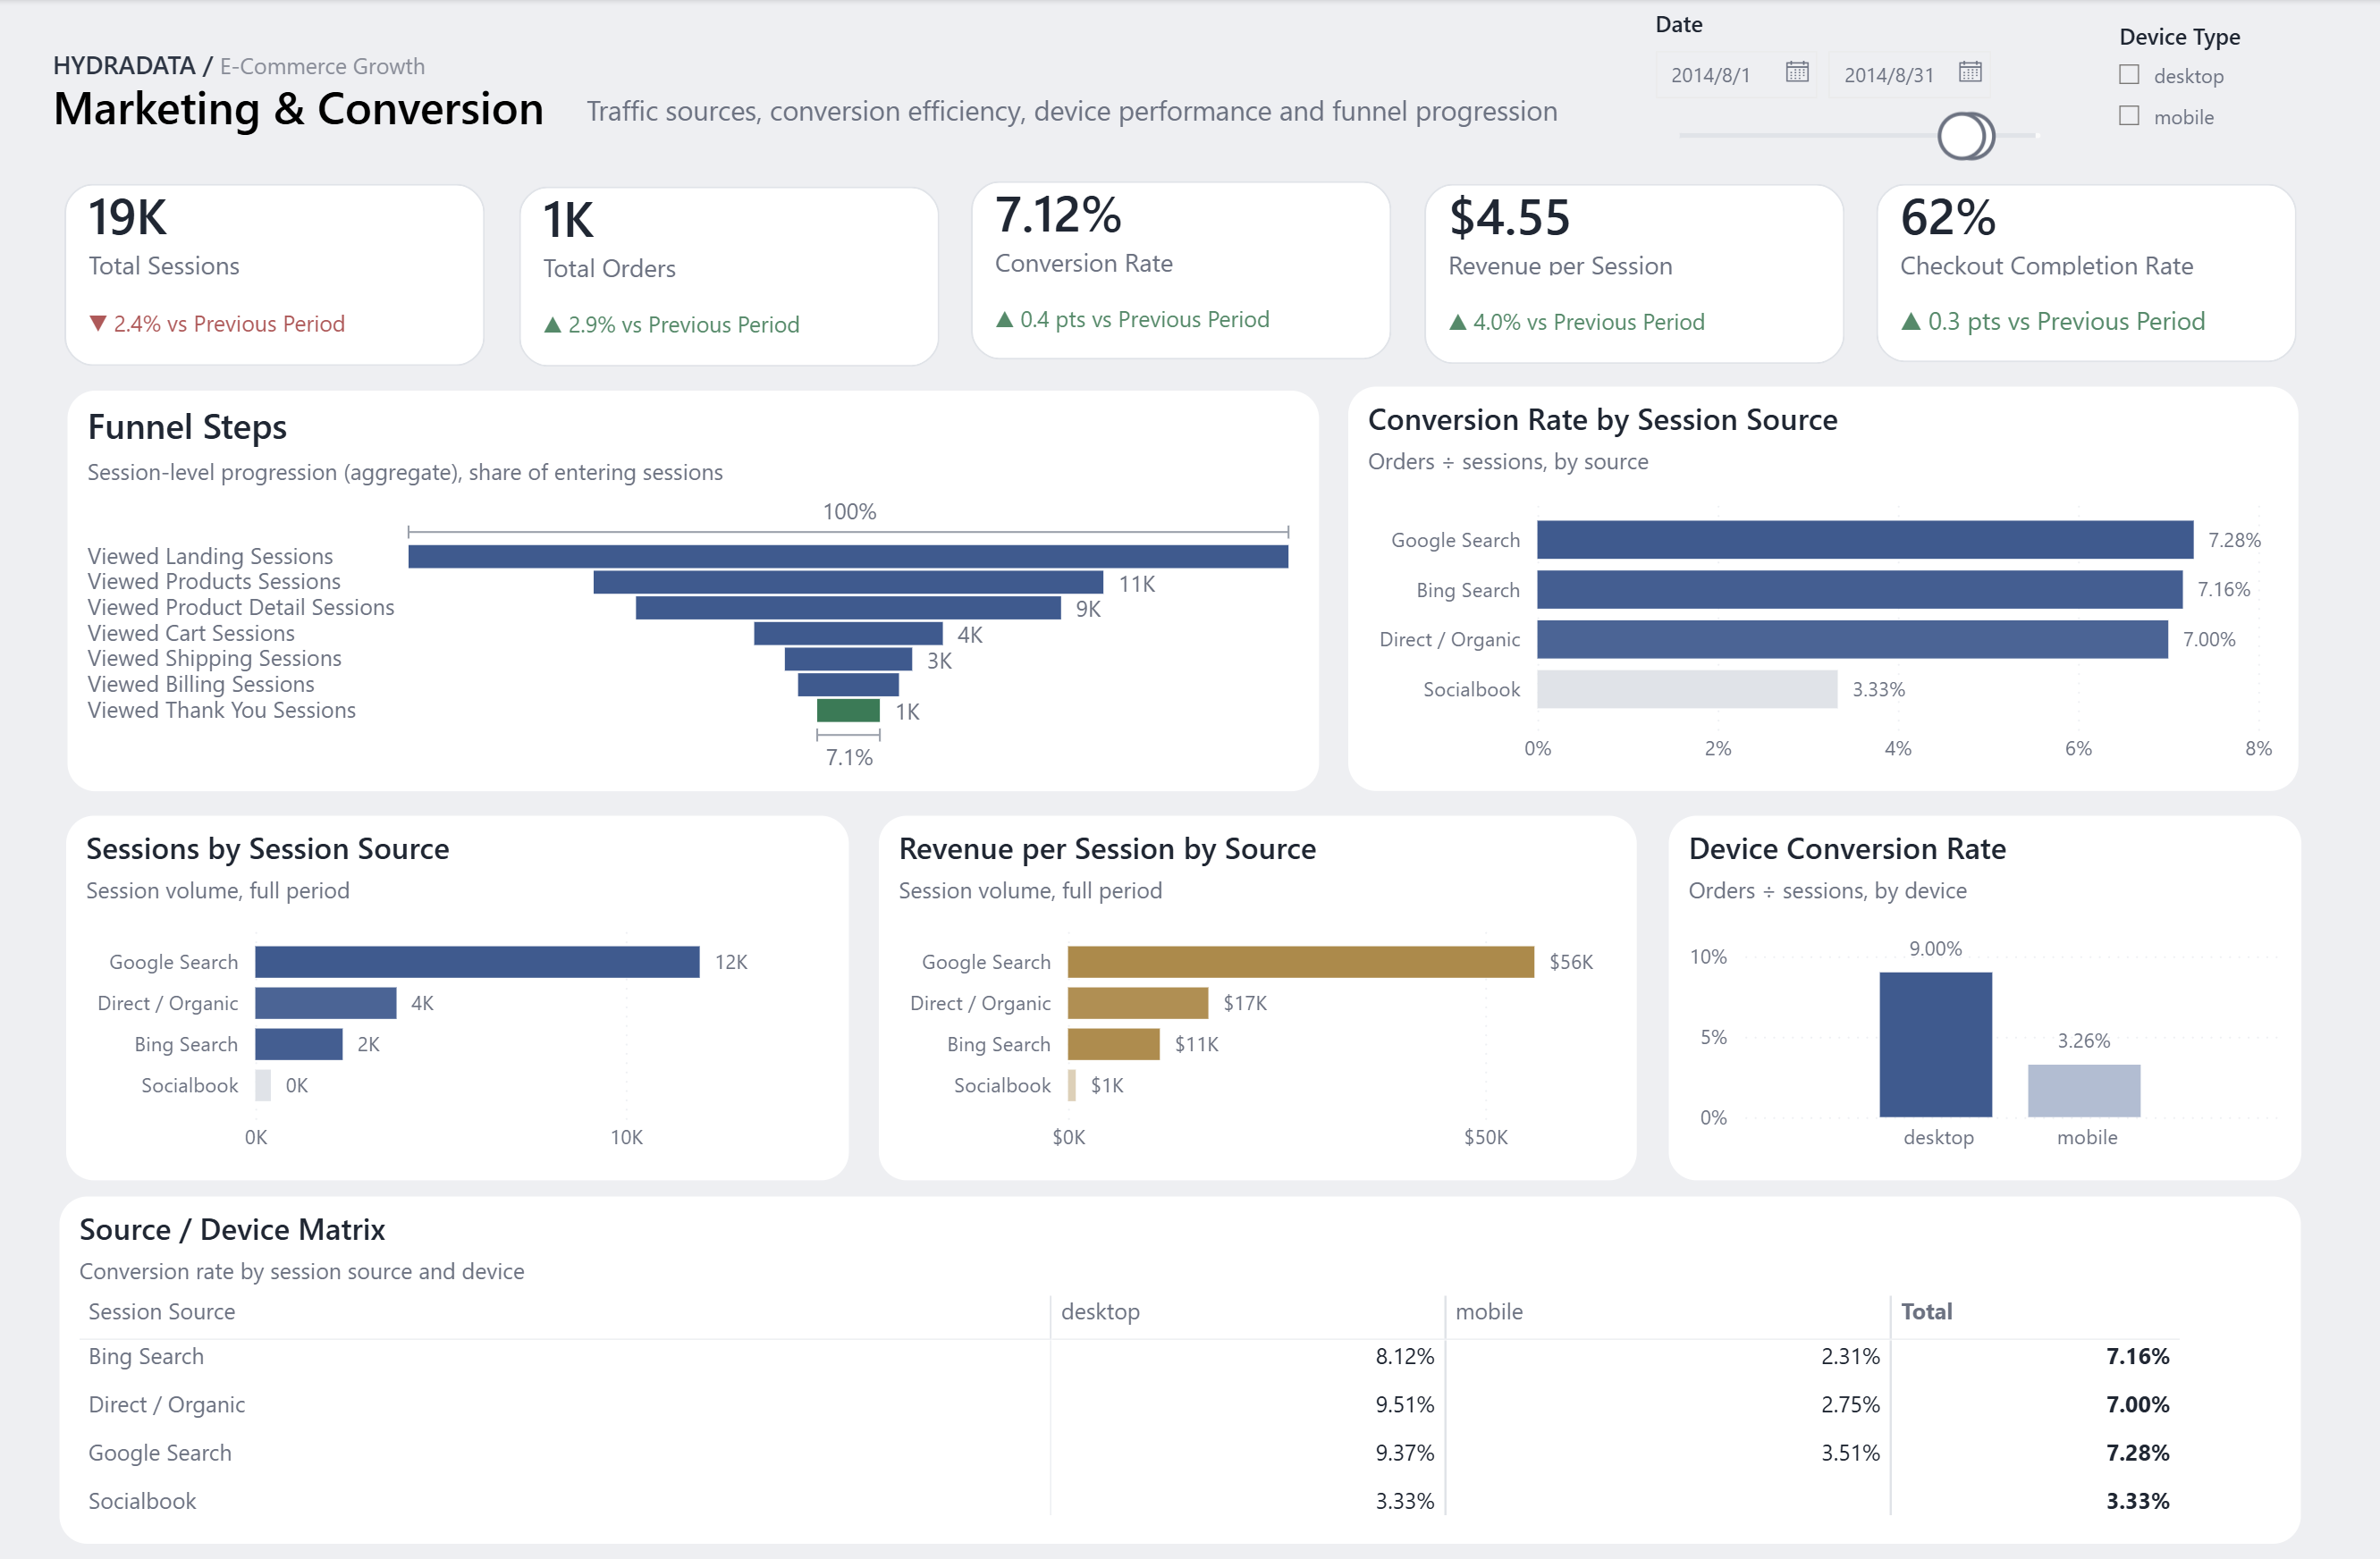2380x1559 pixels.
Task: Select Direct / Organic 4K sessions bar
Action: pyautogui.click(x=326, y=1003)
